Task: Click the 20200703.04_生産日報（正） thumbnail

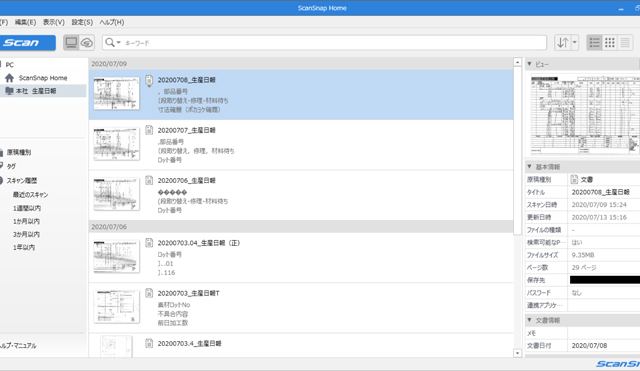Action: [116, 256]
